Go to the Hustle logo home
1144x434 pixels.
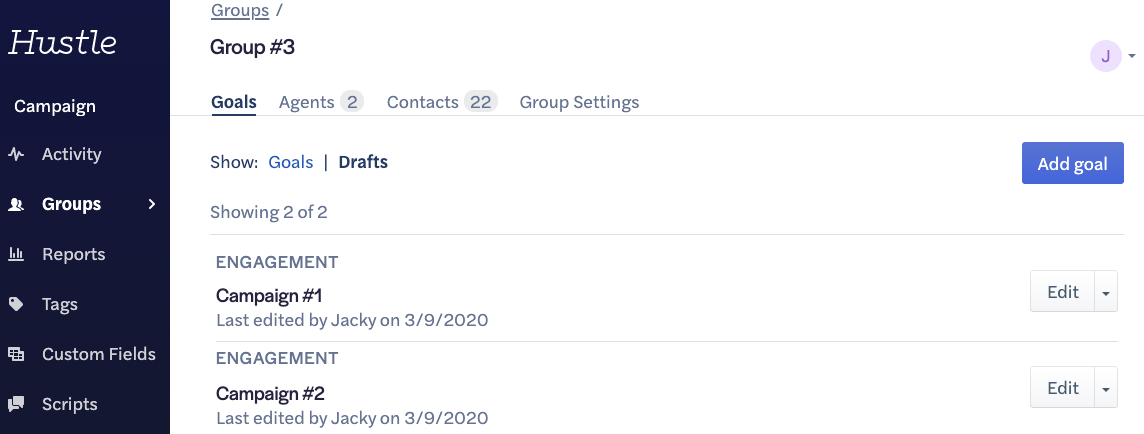coord(63,42)
